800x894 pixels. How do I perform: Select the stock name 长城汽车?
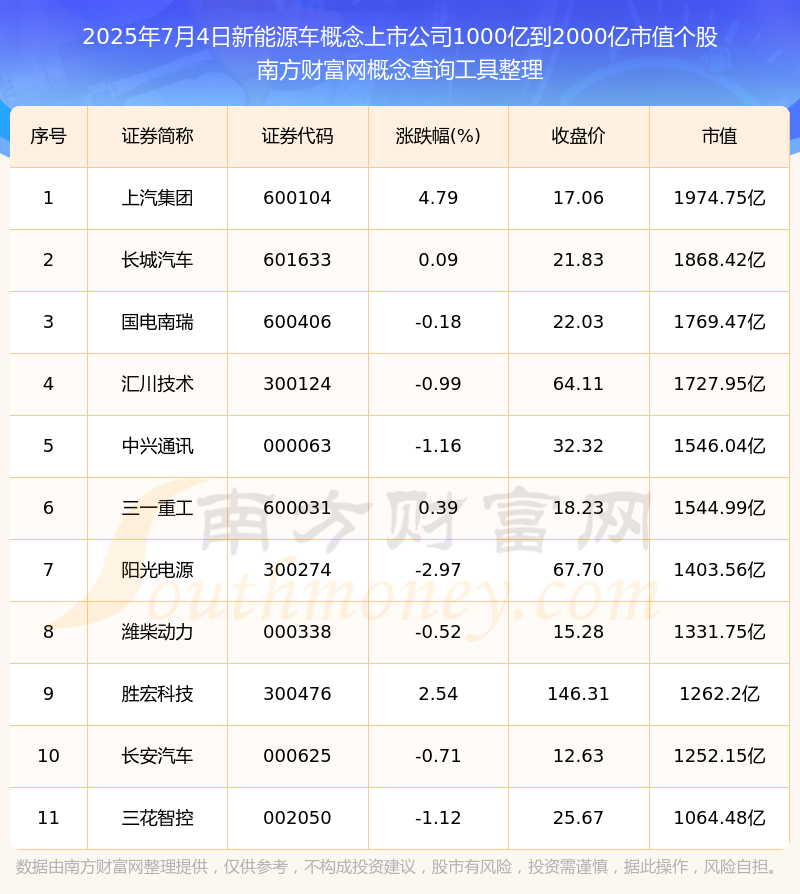point(157,260)
